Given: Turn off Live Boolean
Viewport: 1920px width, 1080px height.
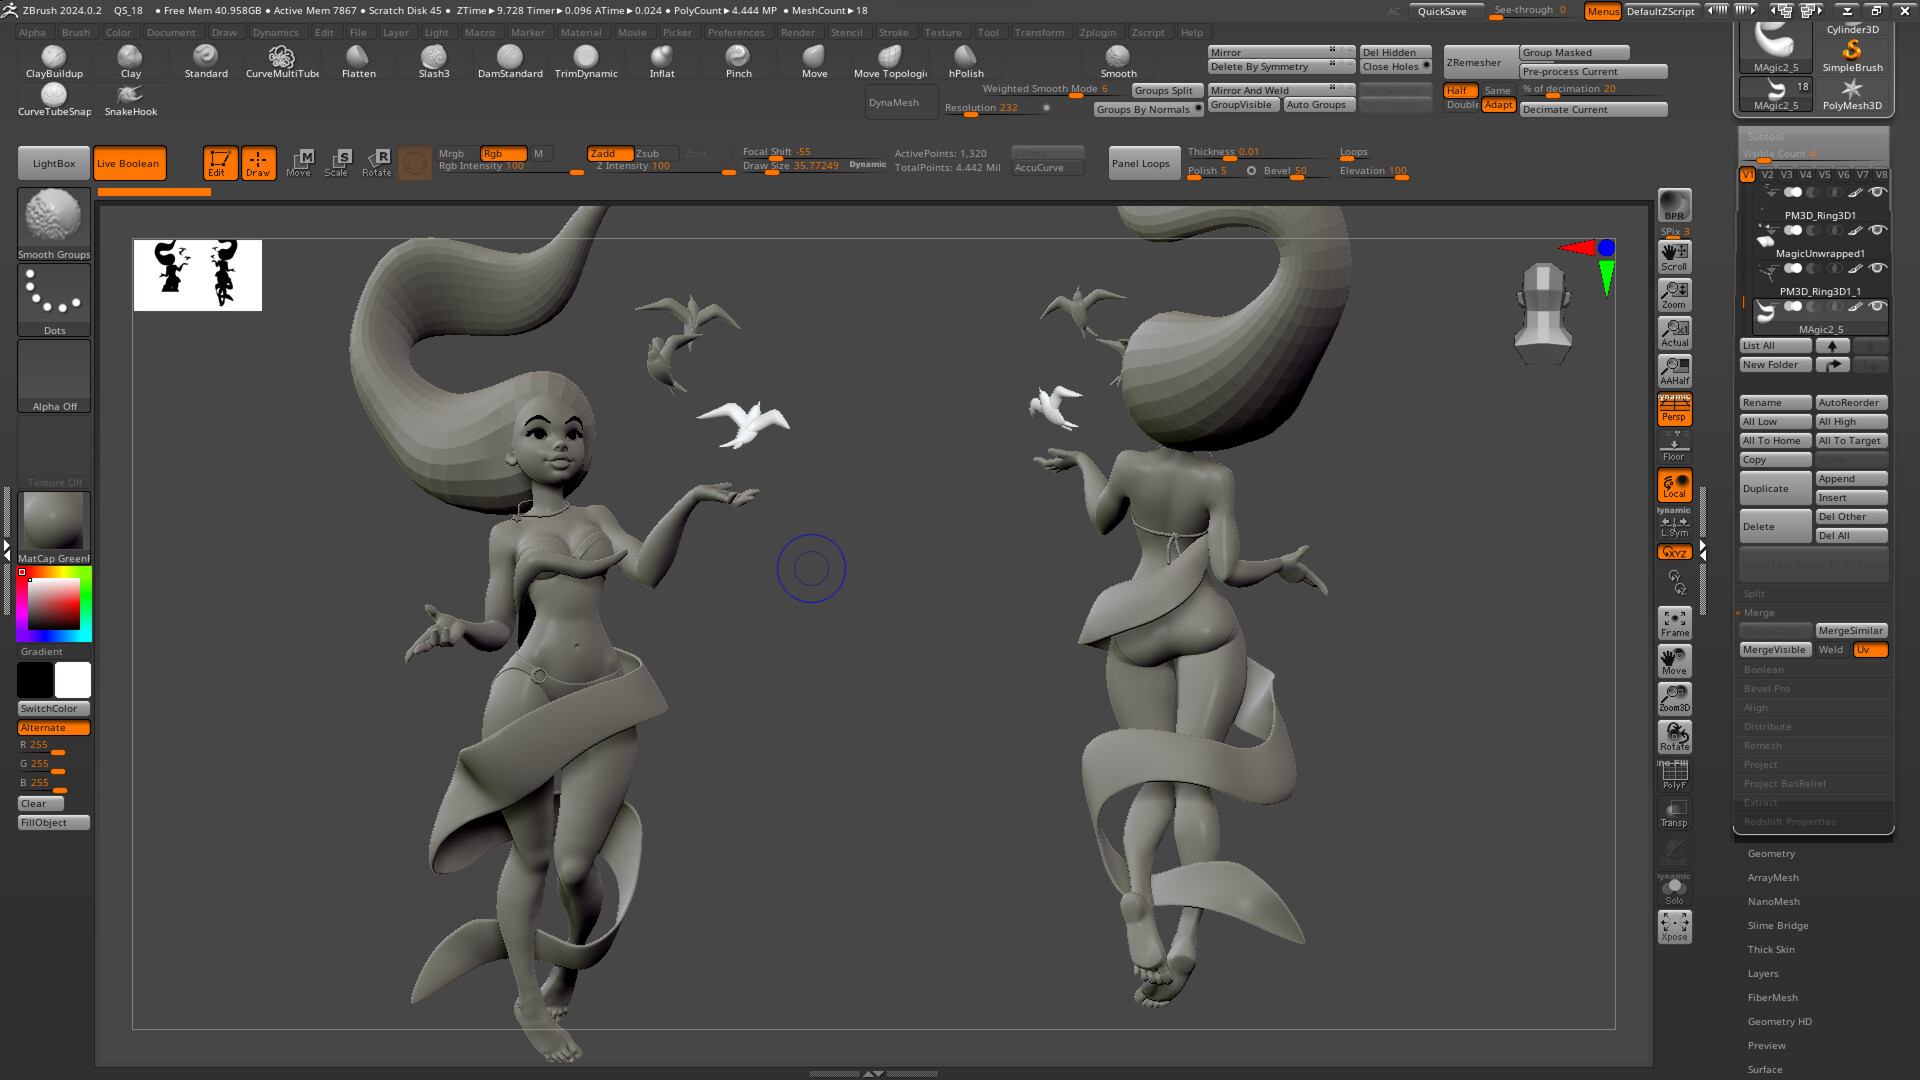Looking at the screenshot, I should [129, 163].
